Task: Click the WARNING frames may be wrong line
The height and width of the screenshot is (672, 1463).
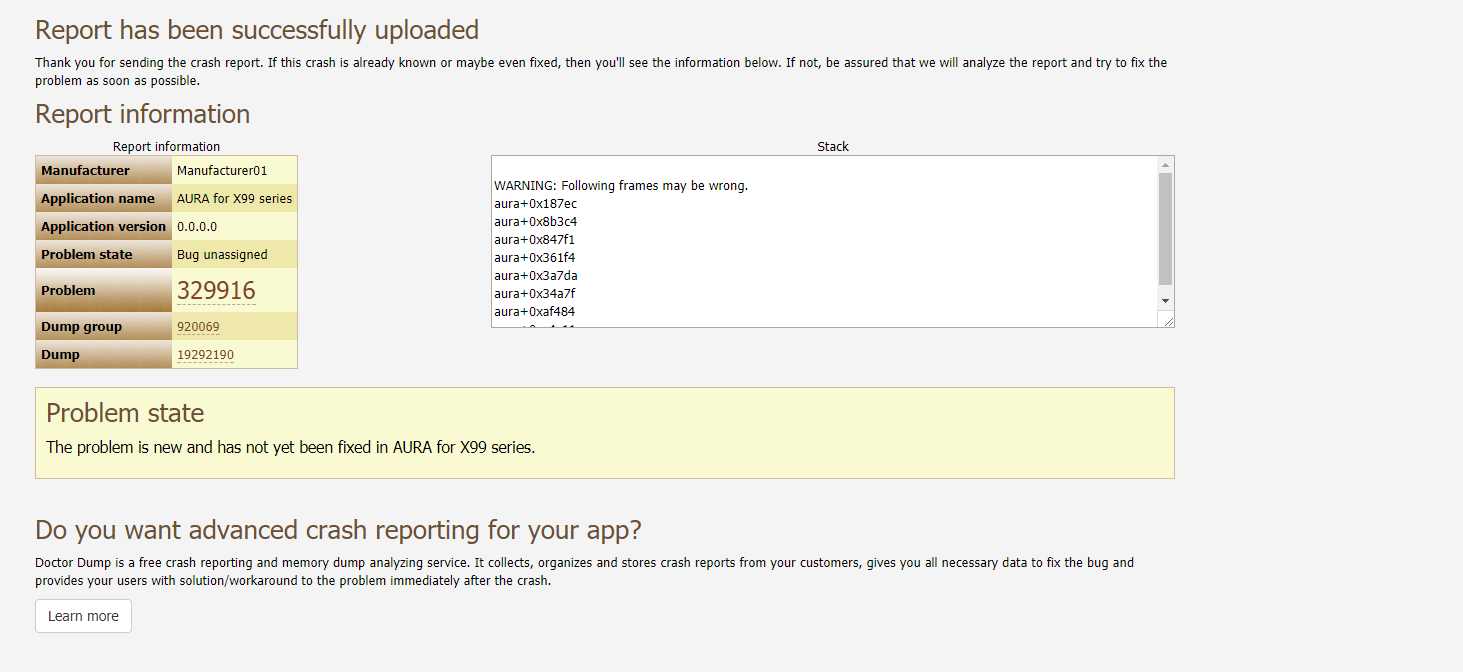Action: (x=621, y=186)
